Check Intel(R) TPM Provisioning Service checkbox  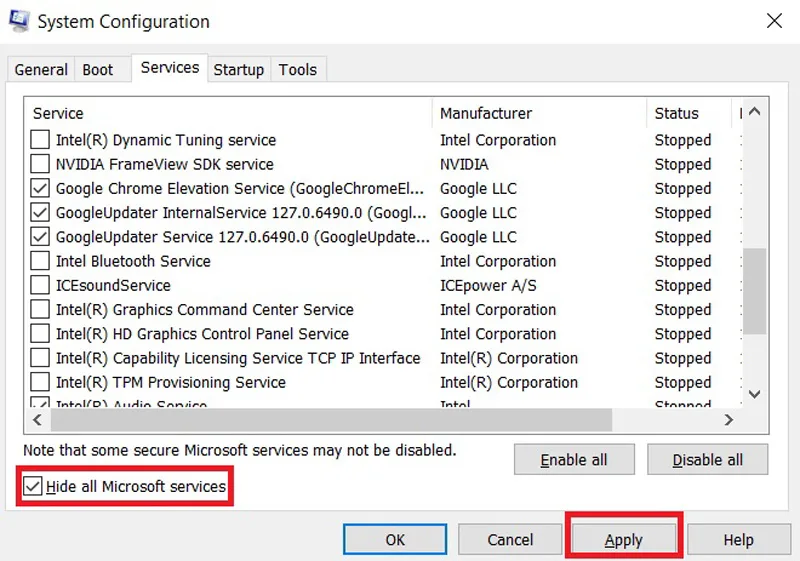pyautogui.click(x=40, y=382)
